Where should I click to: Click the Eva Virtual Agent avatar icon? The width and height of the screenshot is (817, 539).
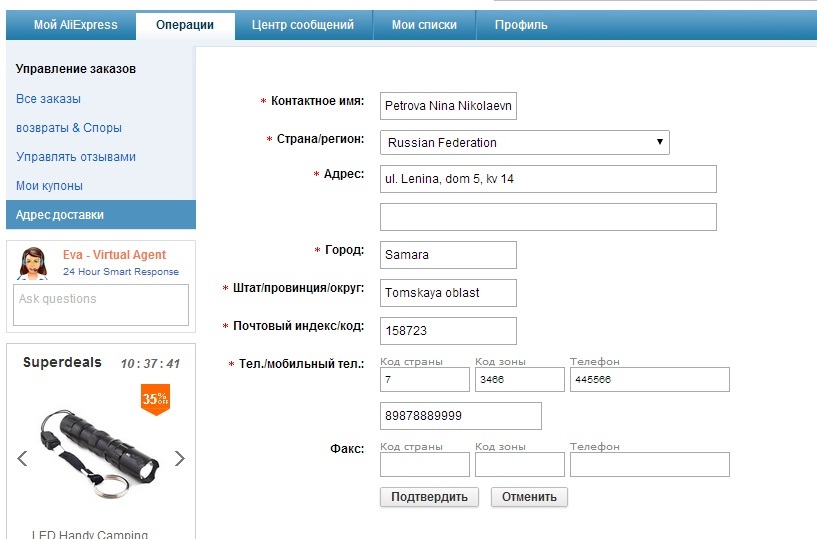34,263
